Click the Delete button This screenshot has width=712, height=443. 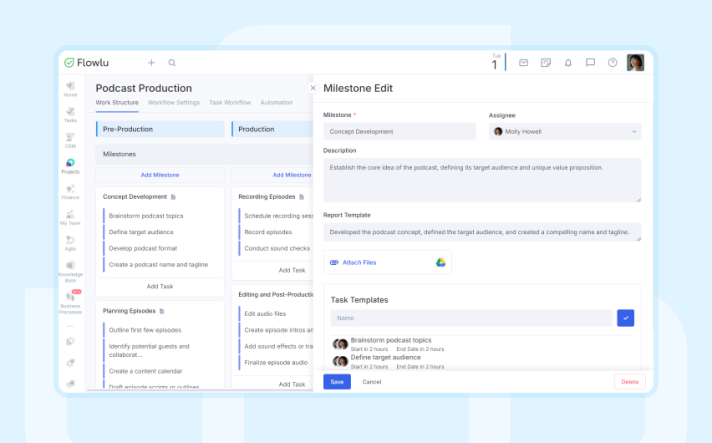tap(629, 382)
